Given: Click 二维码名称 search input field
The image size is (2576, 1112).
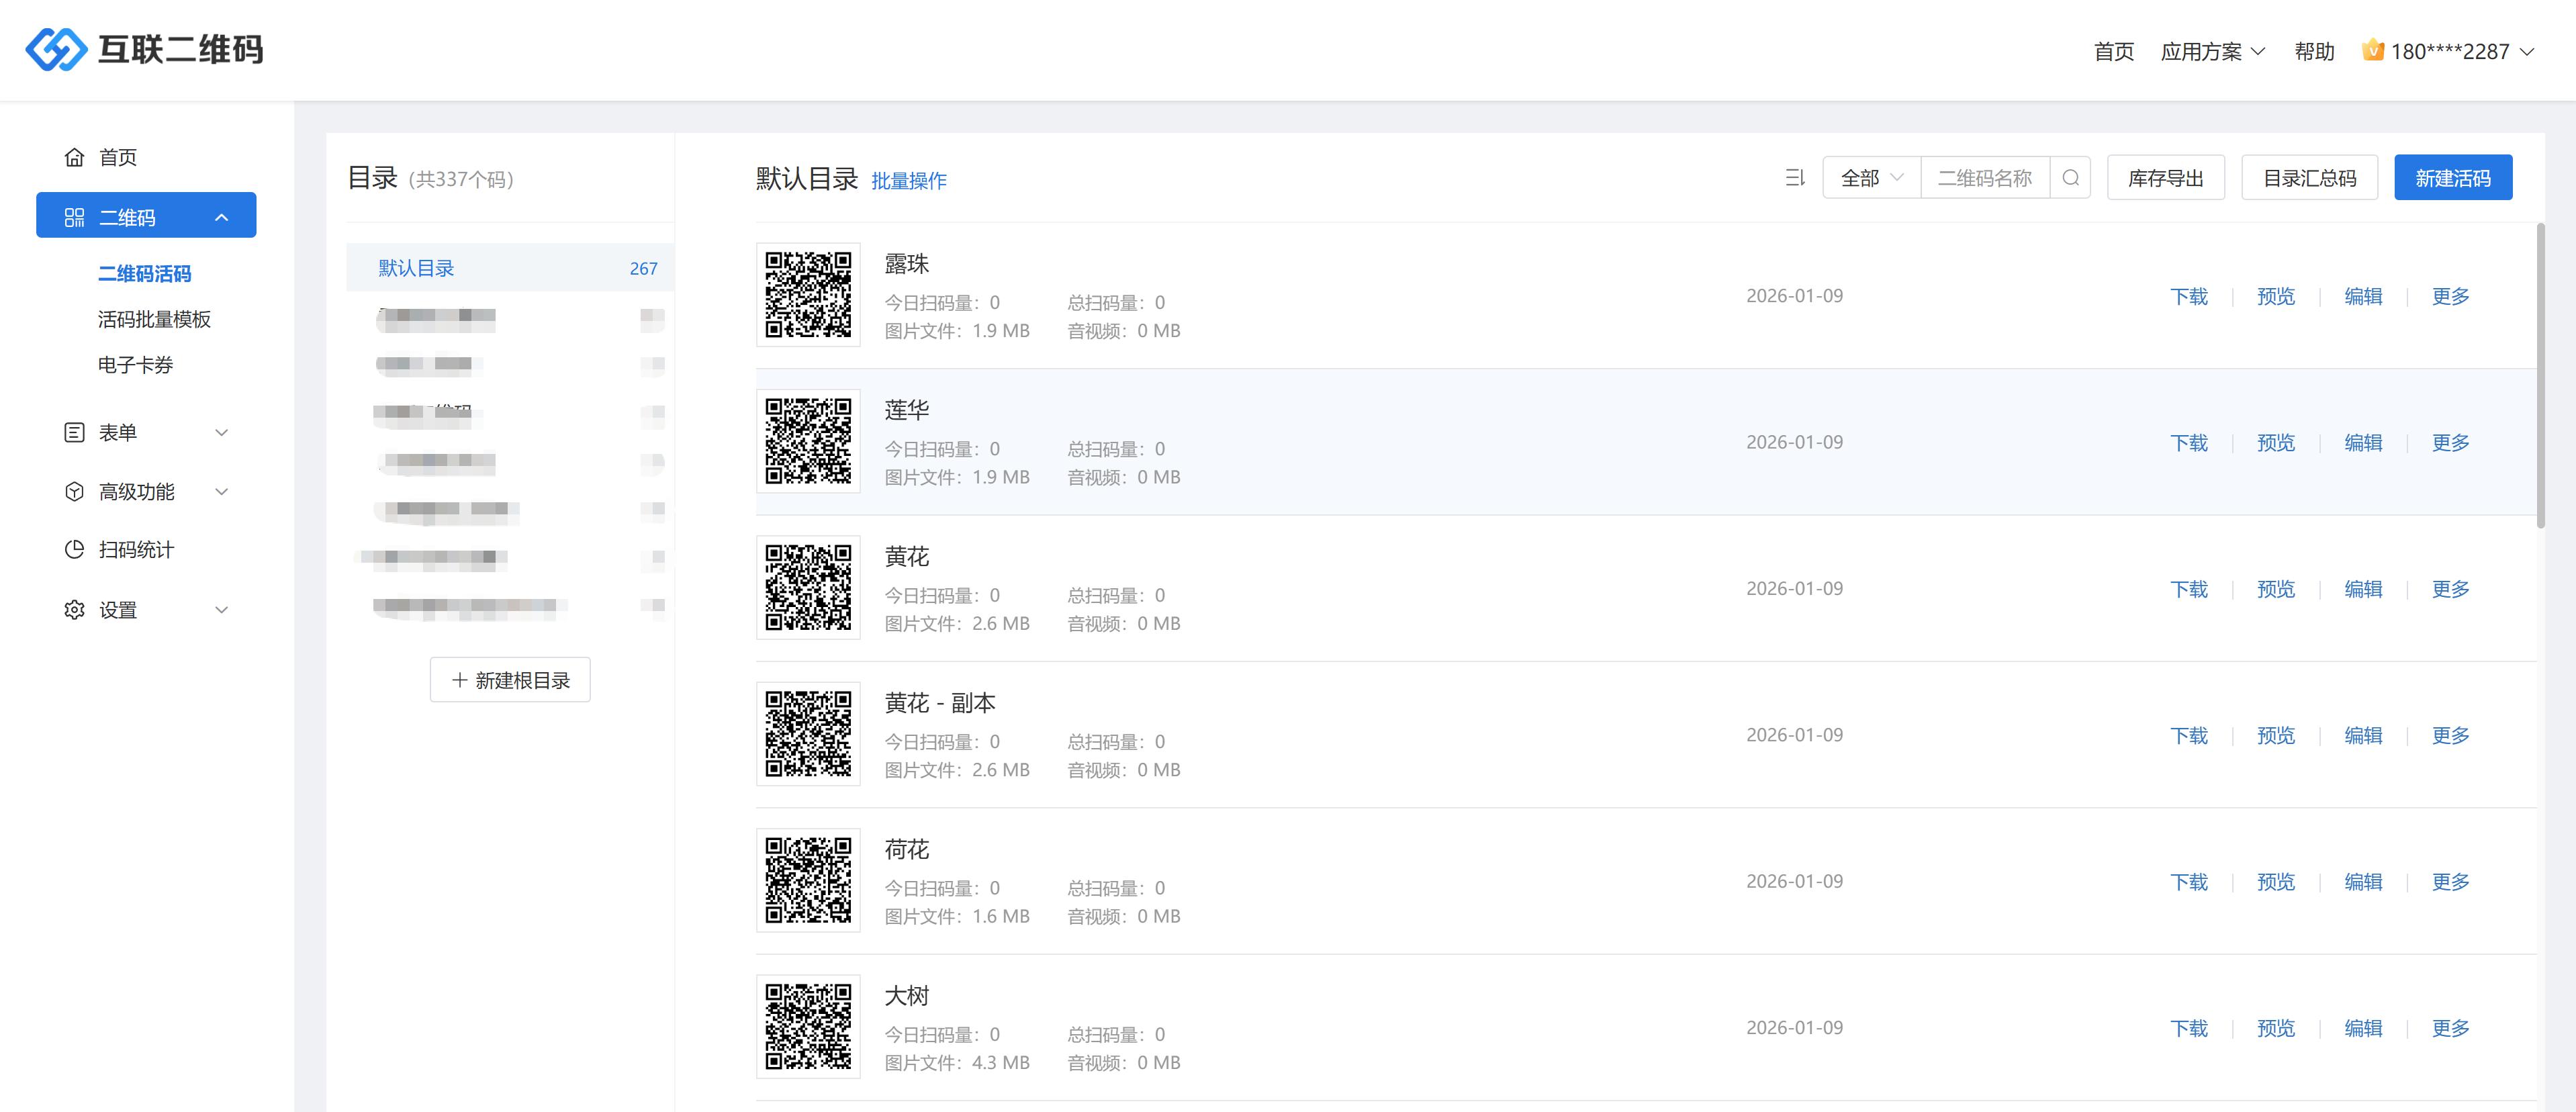Looking at the screenshot, I should [x=1984, y=178].
